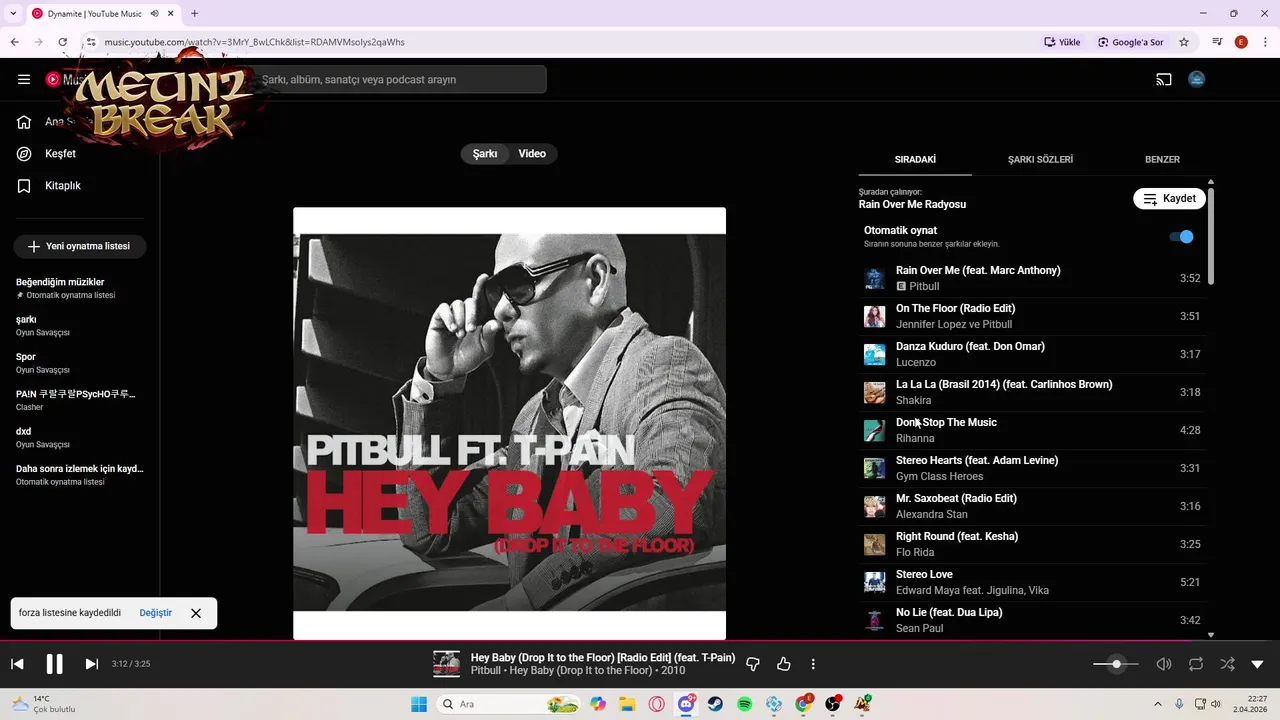Select Right Round thumbnail

coord(875,545)
